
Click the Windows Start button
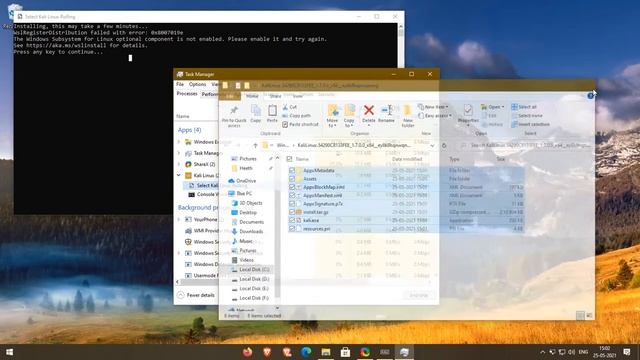click(9, 352)
